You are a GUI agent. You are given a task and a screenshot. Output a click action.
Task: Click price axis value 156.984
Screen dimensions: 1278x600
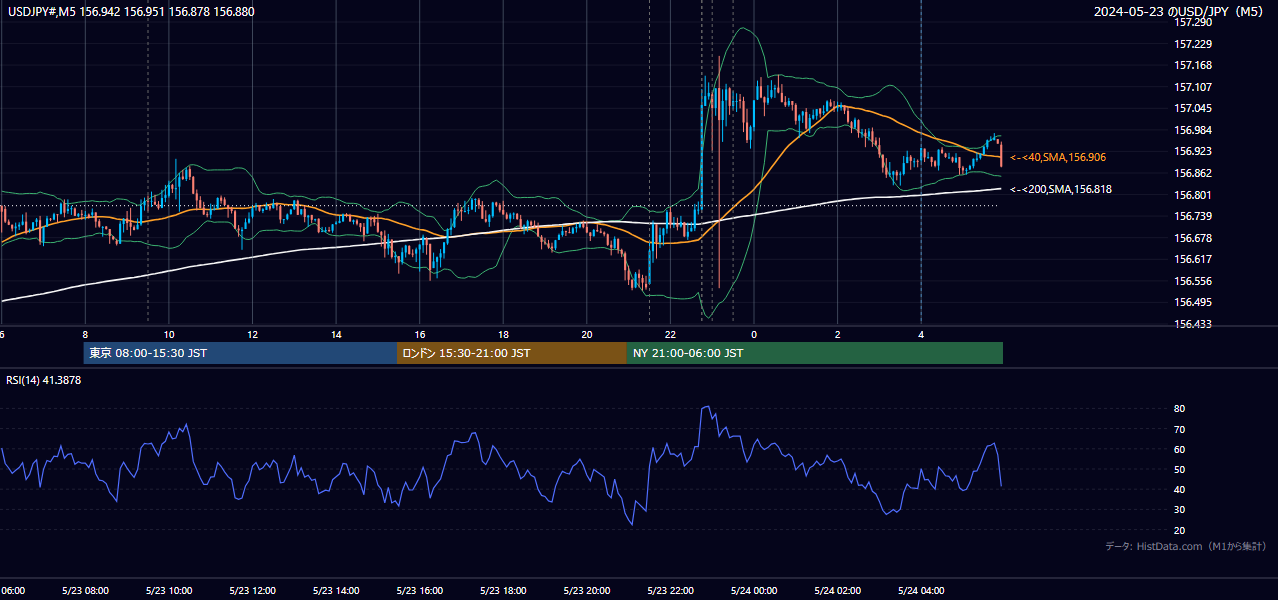(1192, 130)
